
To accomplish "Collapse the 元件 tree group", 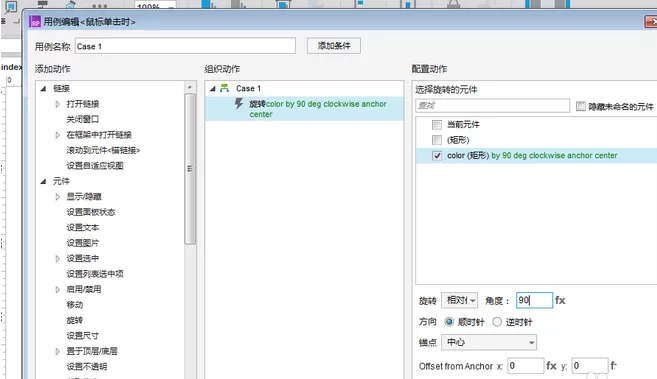I will (x=43, y=181).
